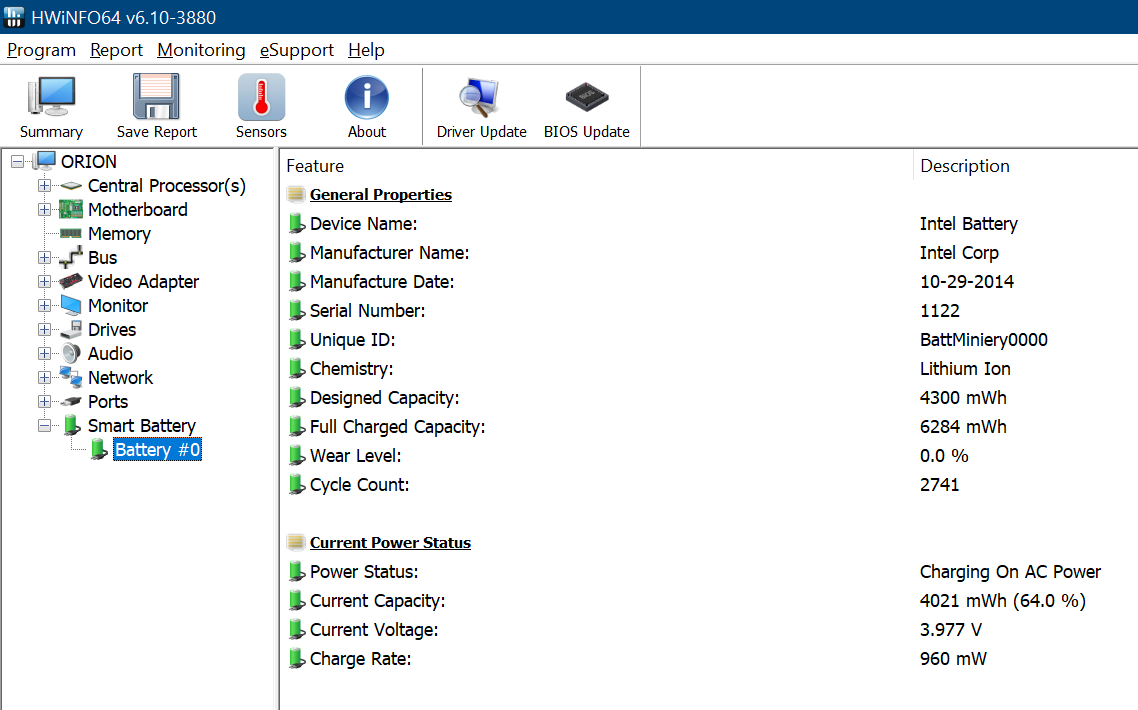Open the Help menu
This screenshot has height=710, width=1138.
tap(366, 50)
